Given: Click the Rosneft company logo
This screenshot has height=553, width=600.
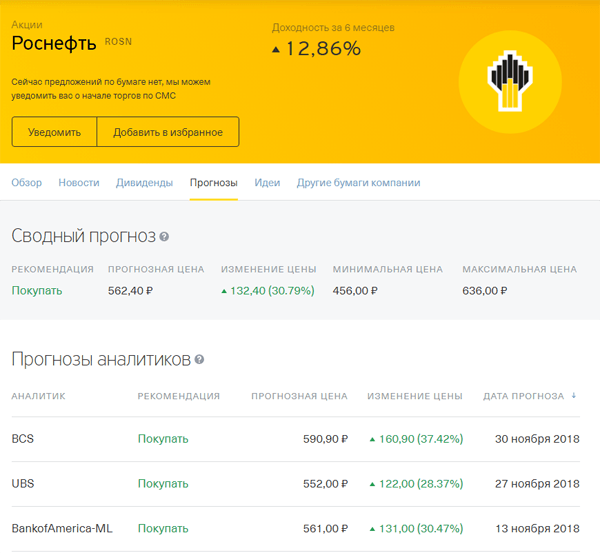Looking at the screenshot, I should click(510, 82).
